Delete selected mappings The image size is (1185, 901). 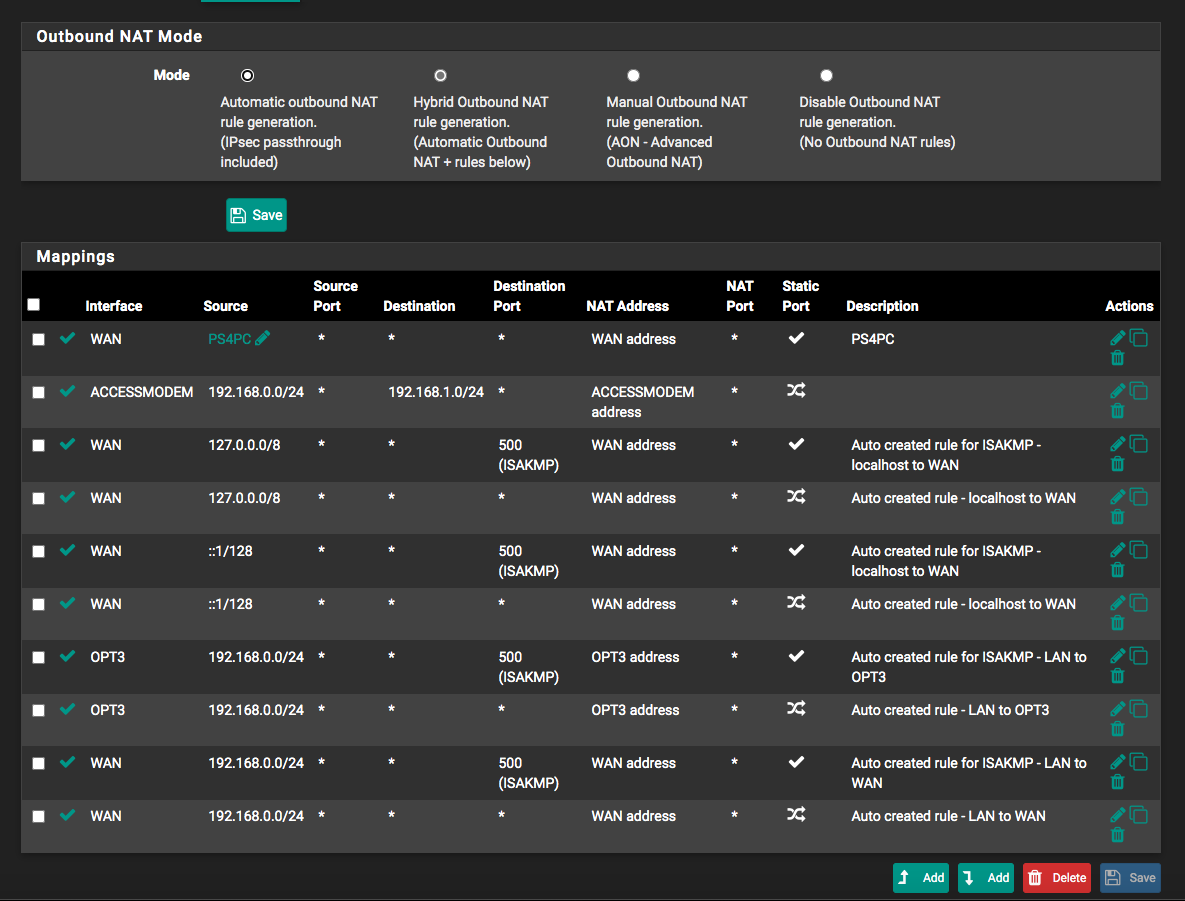pos(1057,878)
